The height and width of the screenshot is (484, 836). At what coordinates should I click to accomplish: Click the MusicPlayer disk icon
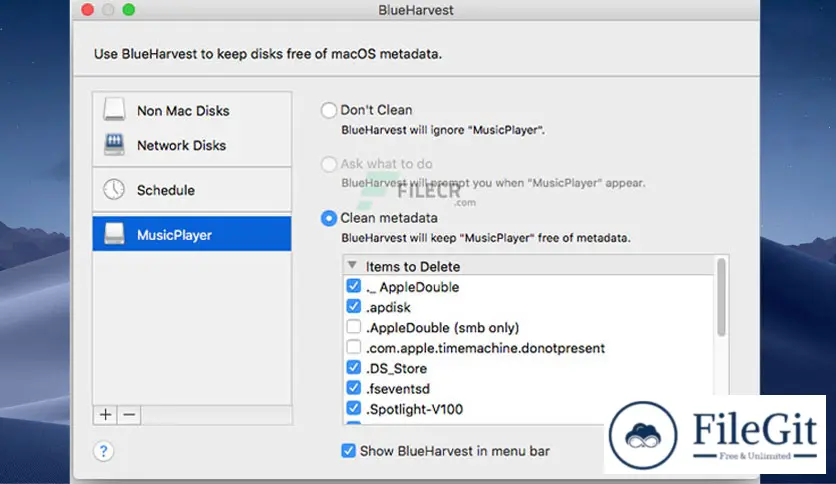coord(114,234)
